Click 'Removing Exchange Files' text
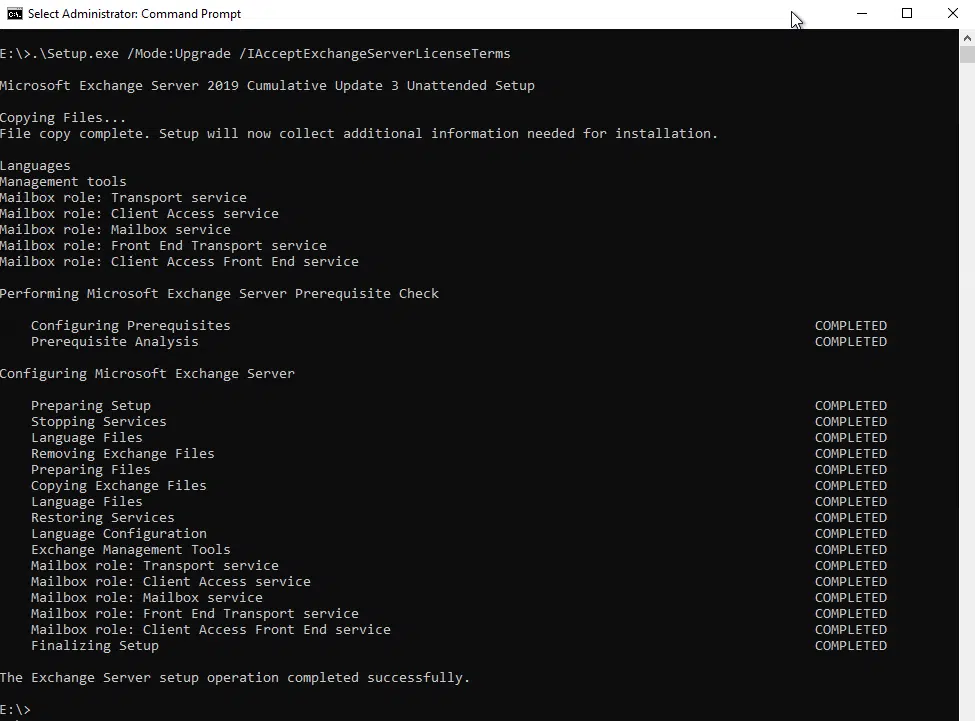 coord(122,454)
